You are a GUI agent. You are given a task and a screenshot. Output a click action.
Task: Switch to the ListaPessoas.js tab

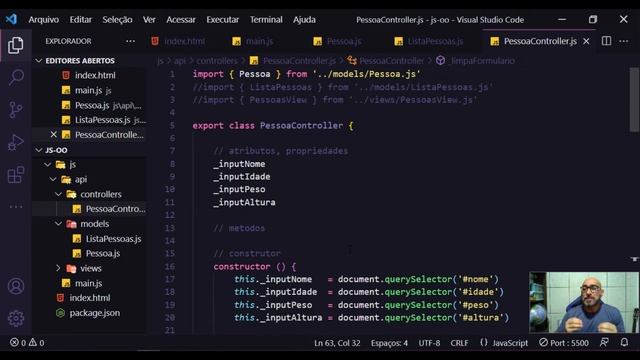[x=429, y=41]
